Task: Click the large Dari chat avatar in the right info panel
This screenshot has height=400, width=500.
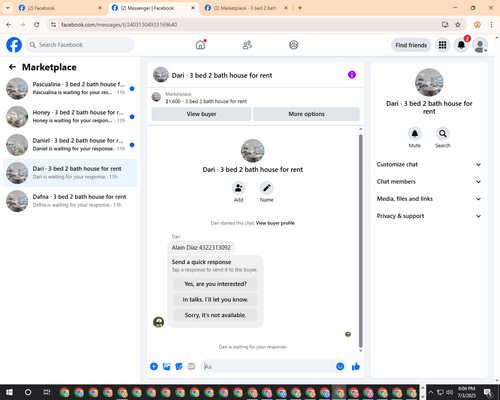Action: click(429, 82)
